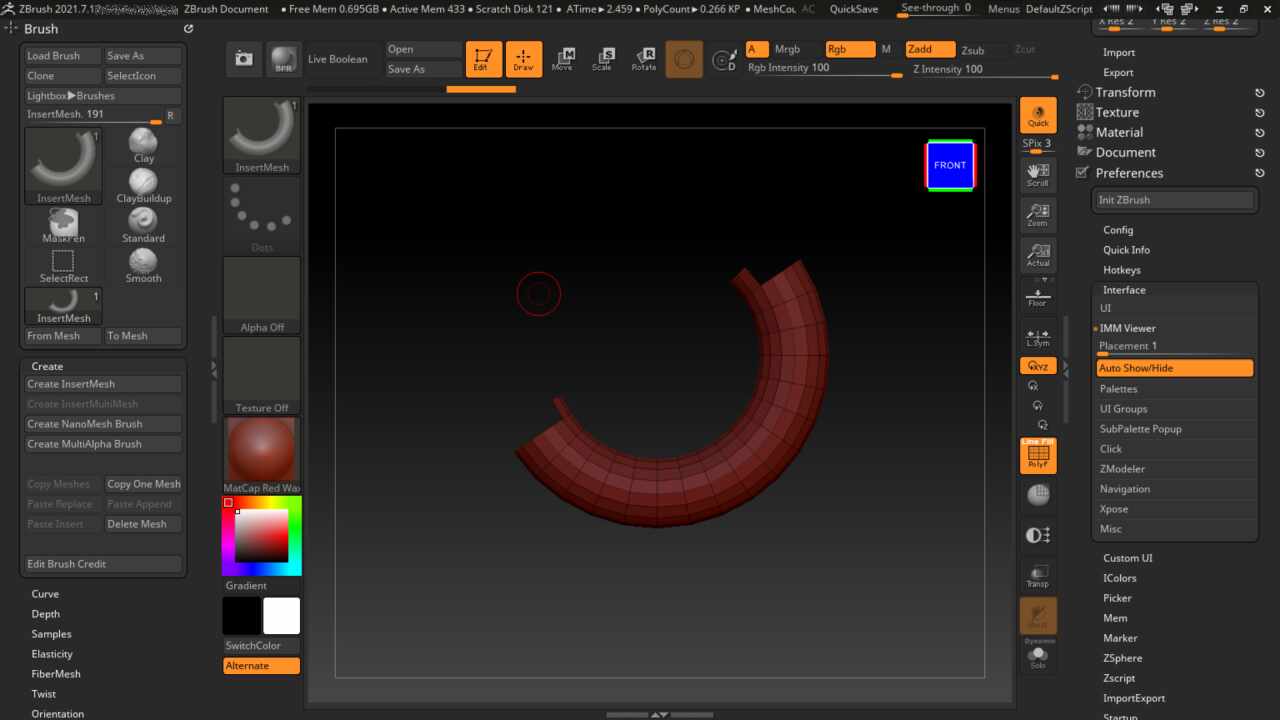Viewport: 1280px width, 720px height.
Task: Open the Texture menu
Action: coord(1117,112)
